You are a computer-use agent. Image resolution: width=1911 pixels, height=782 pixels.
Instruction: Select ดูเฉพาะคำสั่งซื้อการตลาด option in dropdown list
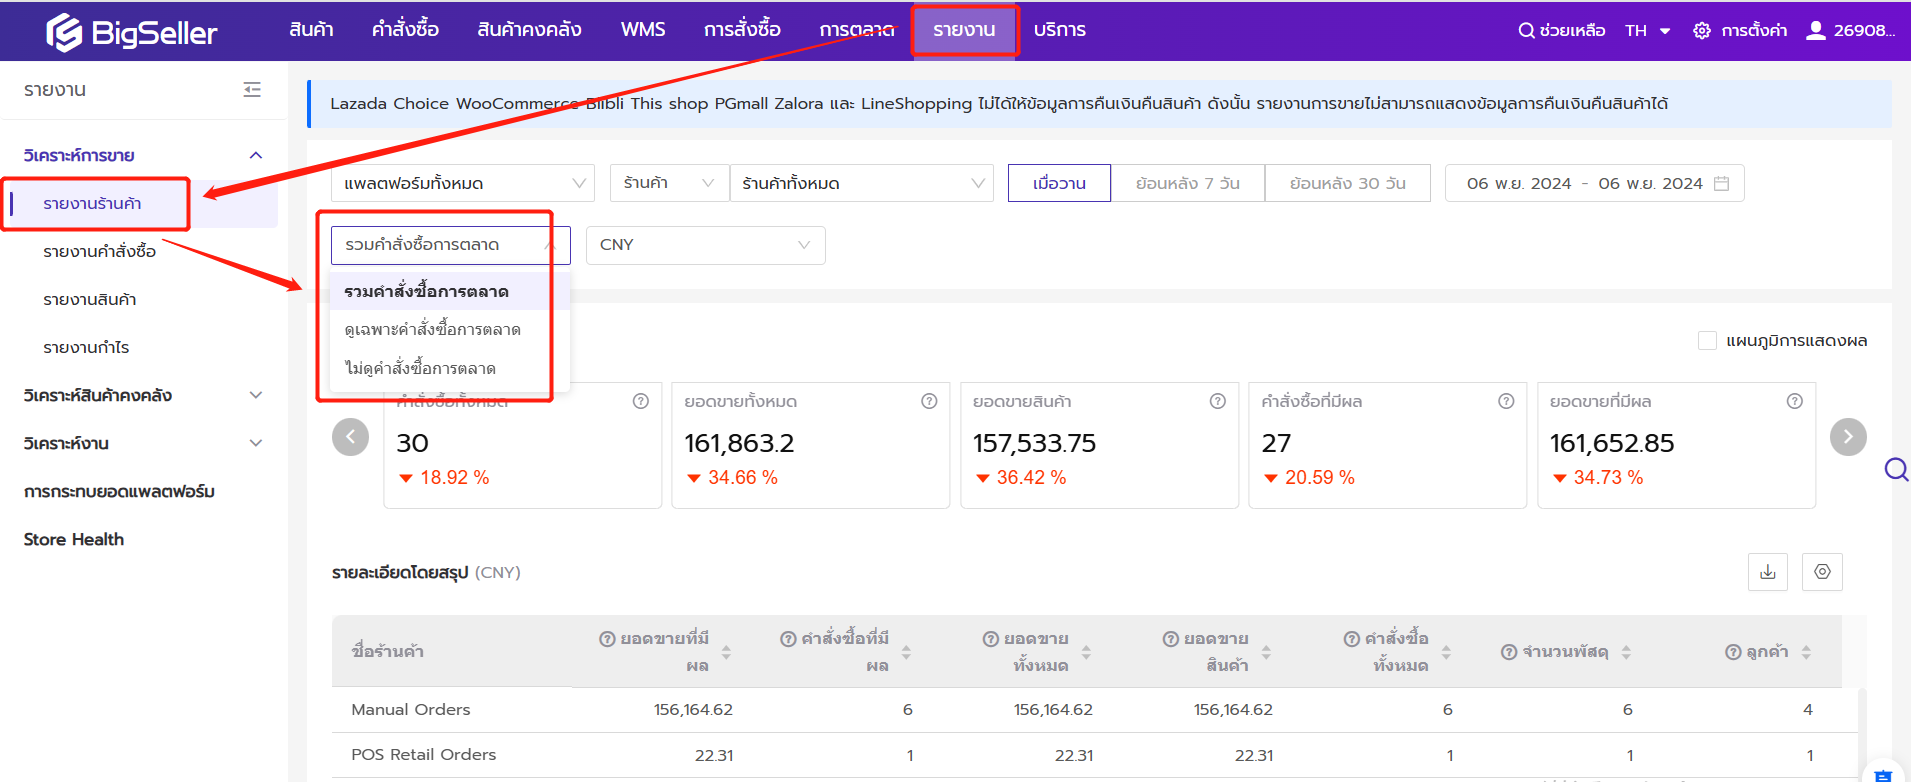click(432, 330)
